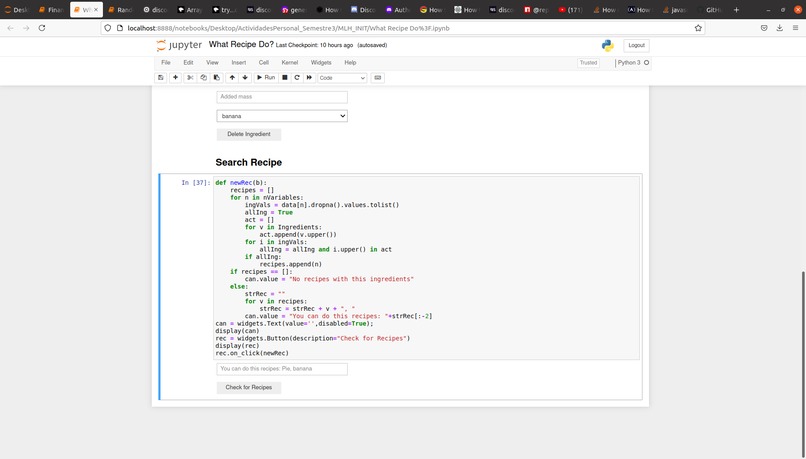Restart kernel and run all cells
This screenshot has width=806, height=459.
tap(309, 78)
